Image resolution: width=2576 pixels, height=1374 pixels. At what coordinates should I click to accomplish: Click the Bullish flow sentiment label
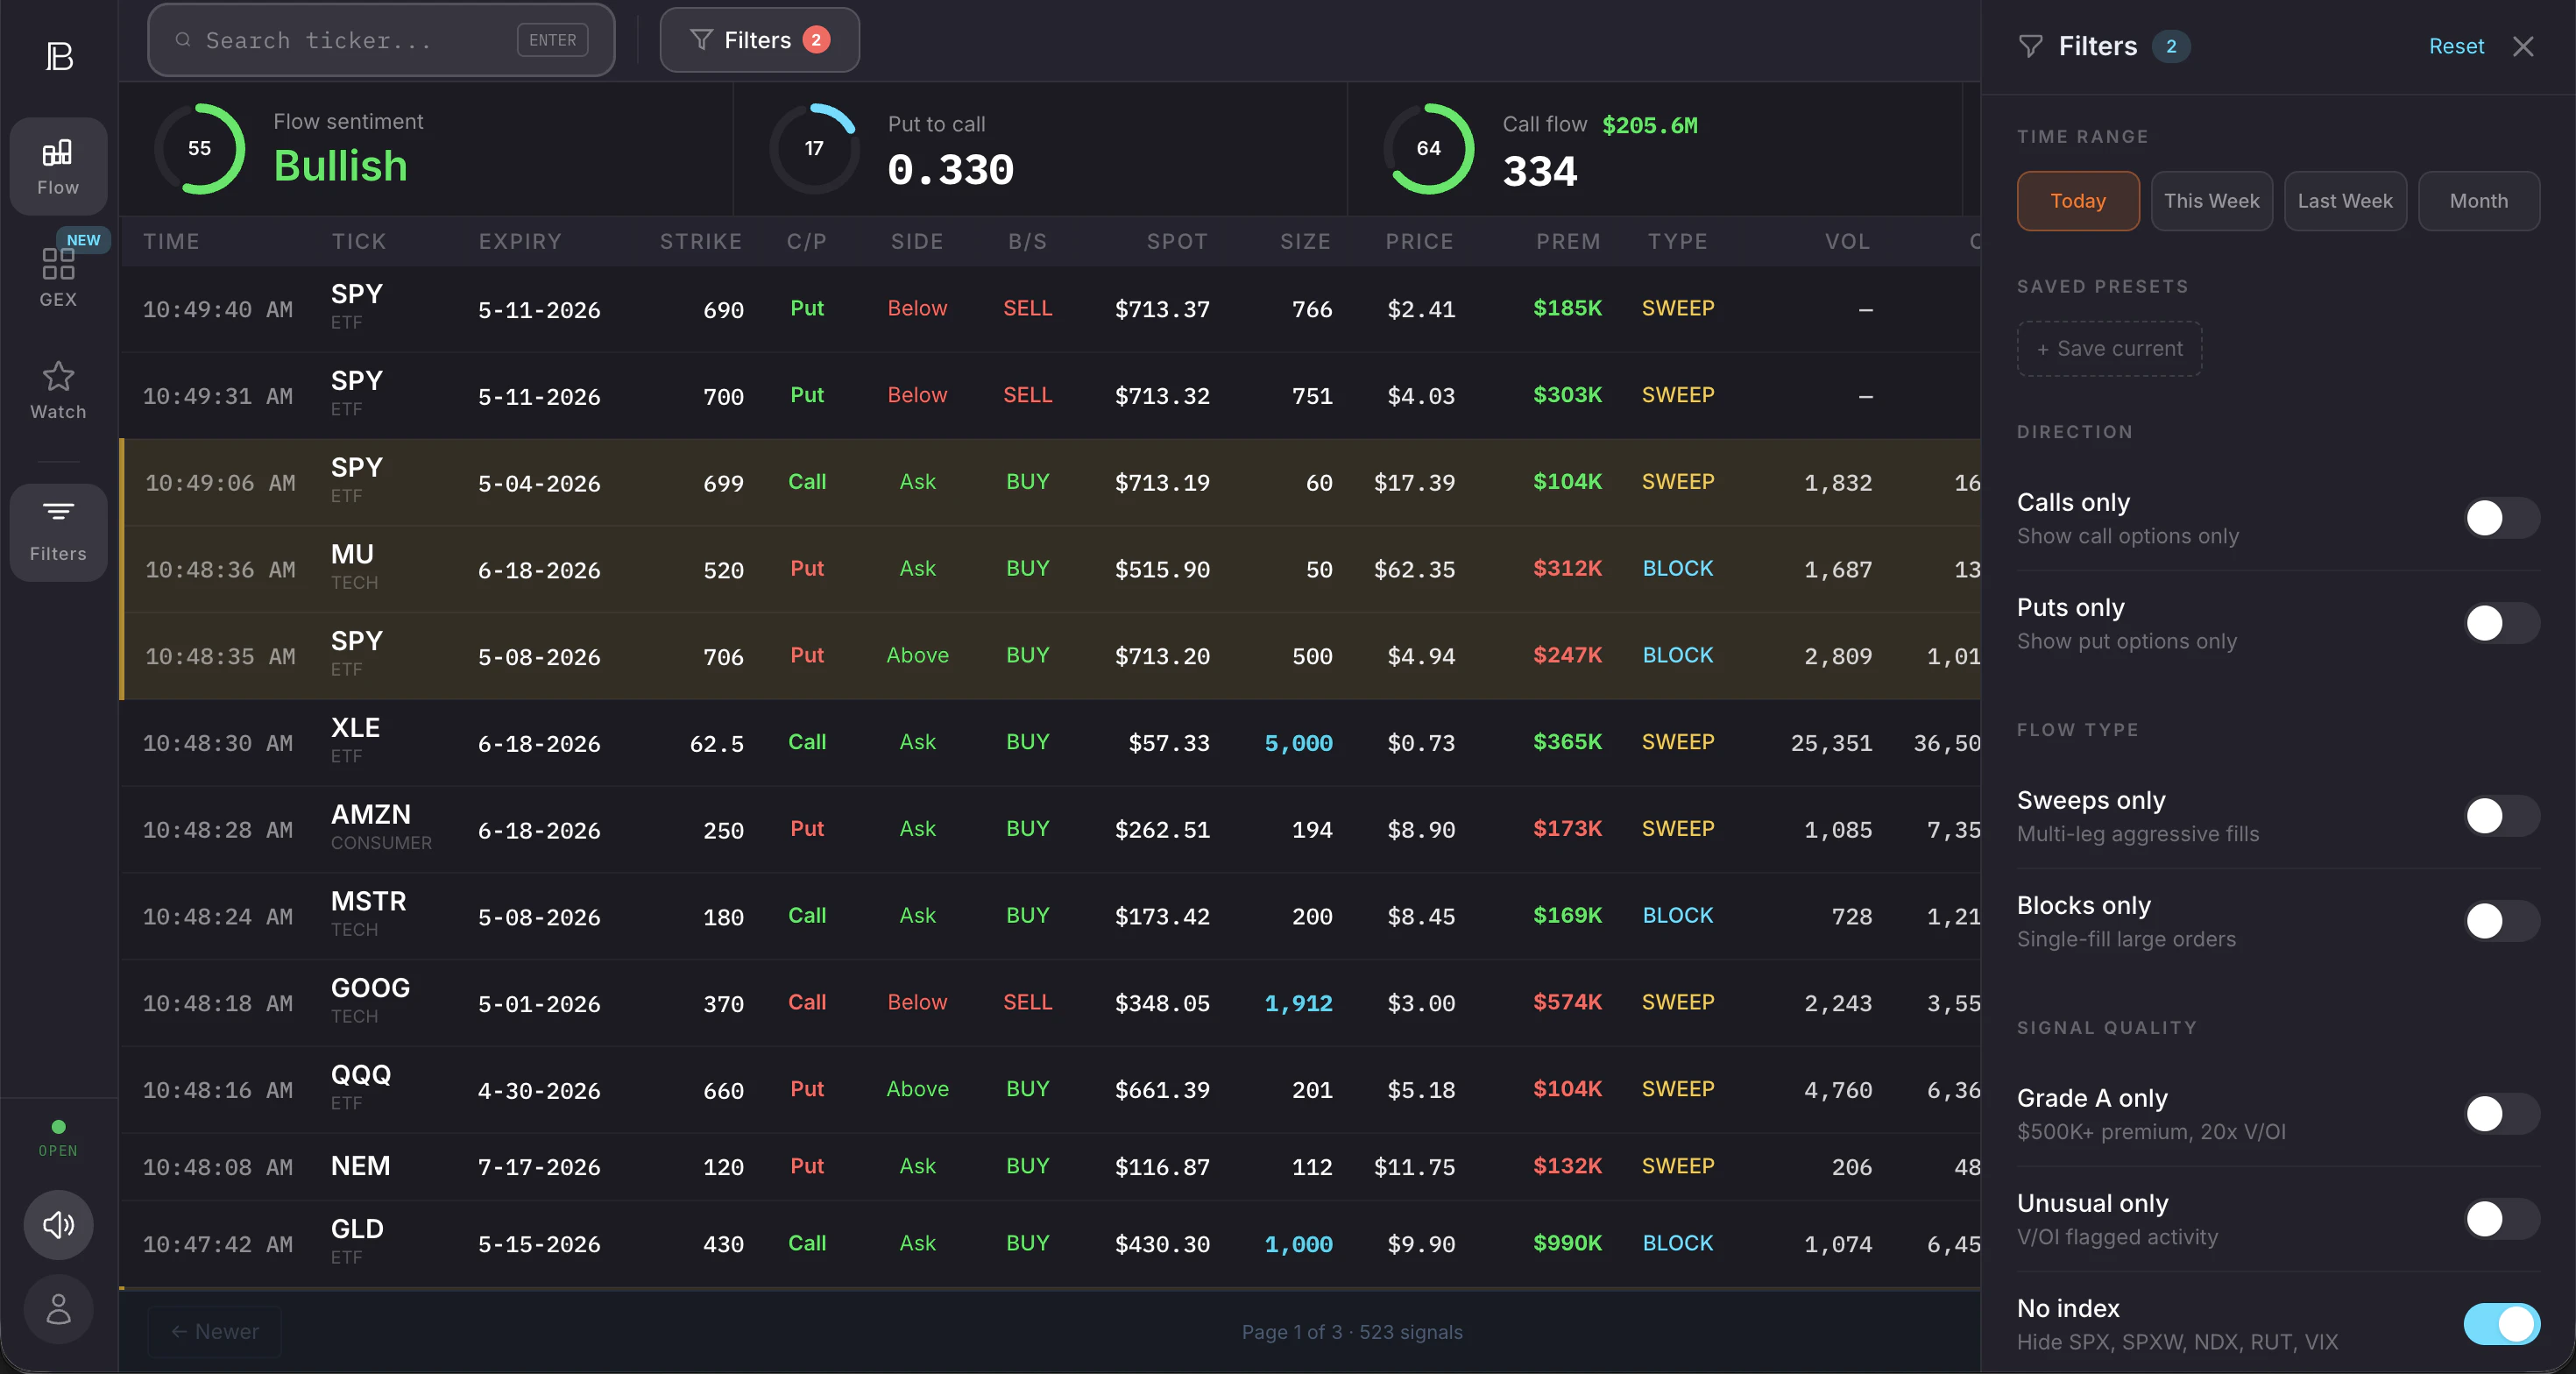coord(341,166)
